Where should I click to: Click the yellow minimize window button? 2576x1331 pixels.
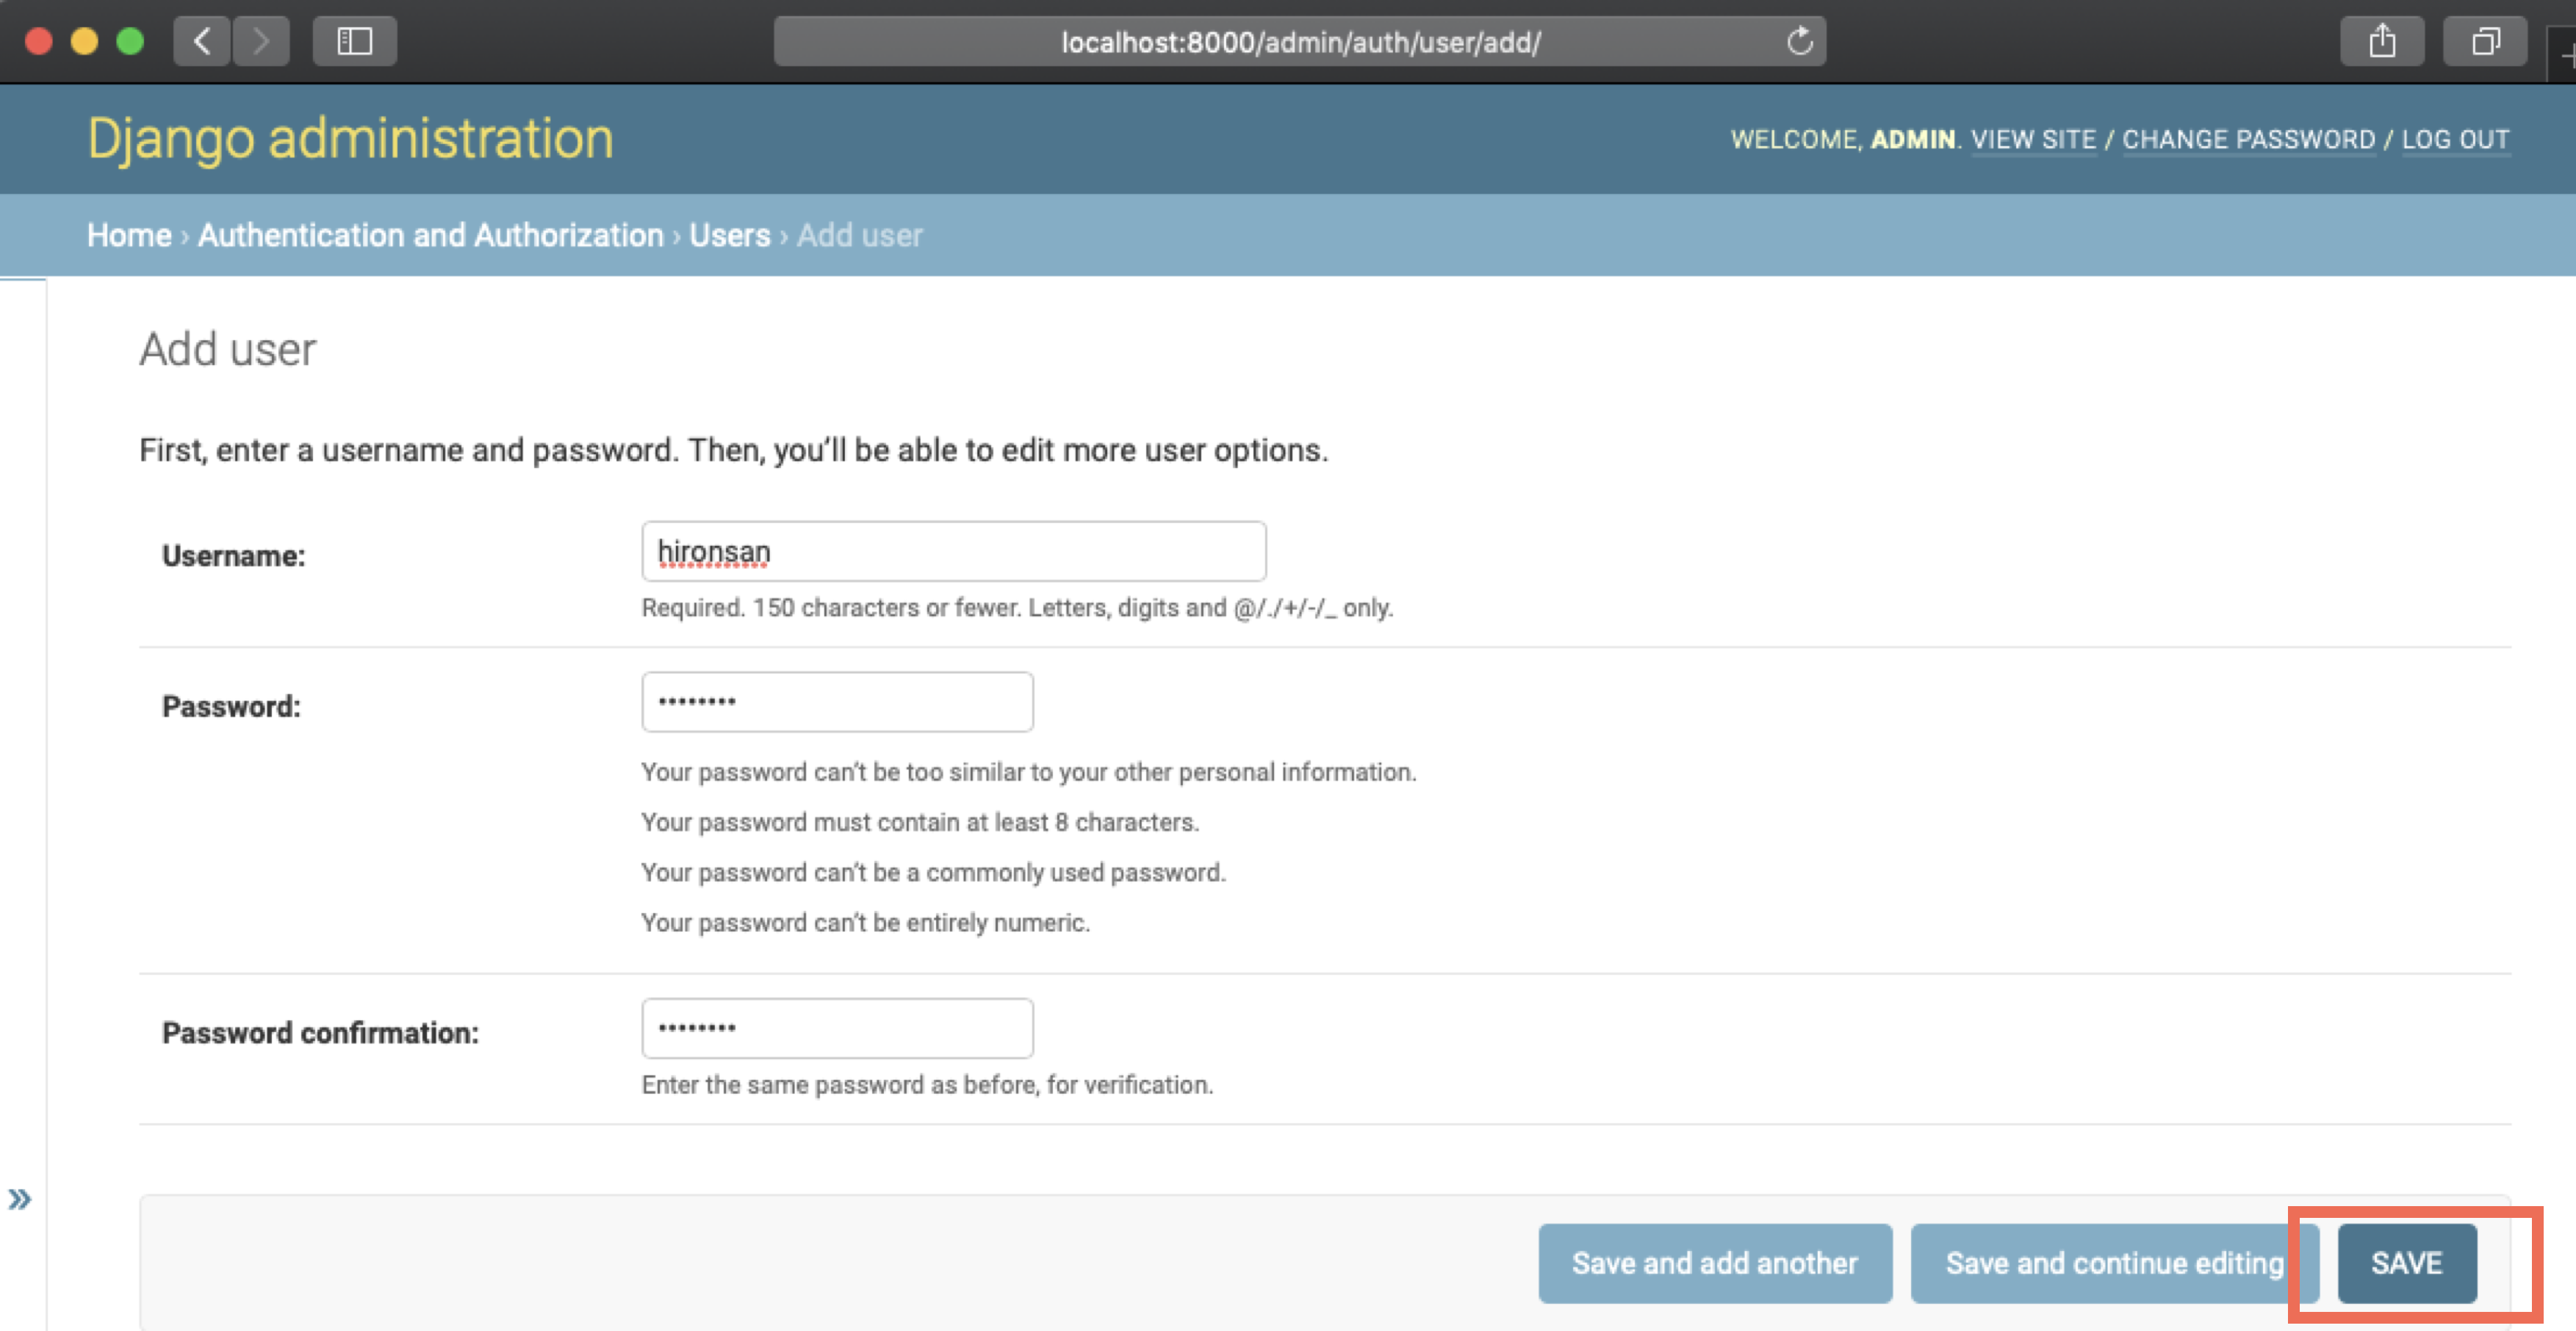point(84,41)
